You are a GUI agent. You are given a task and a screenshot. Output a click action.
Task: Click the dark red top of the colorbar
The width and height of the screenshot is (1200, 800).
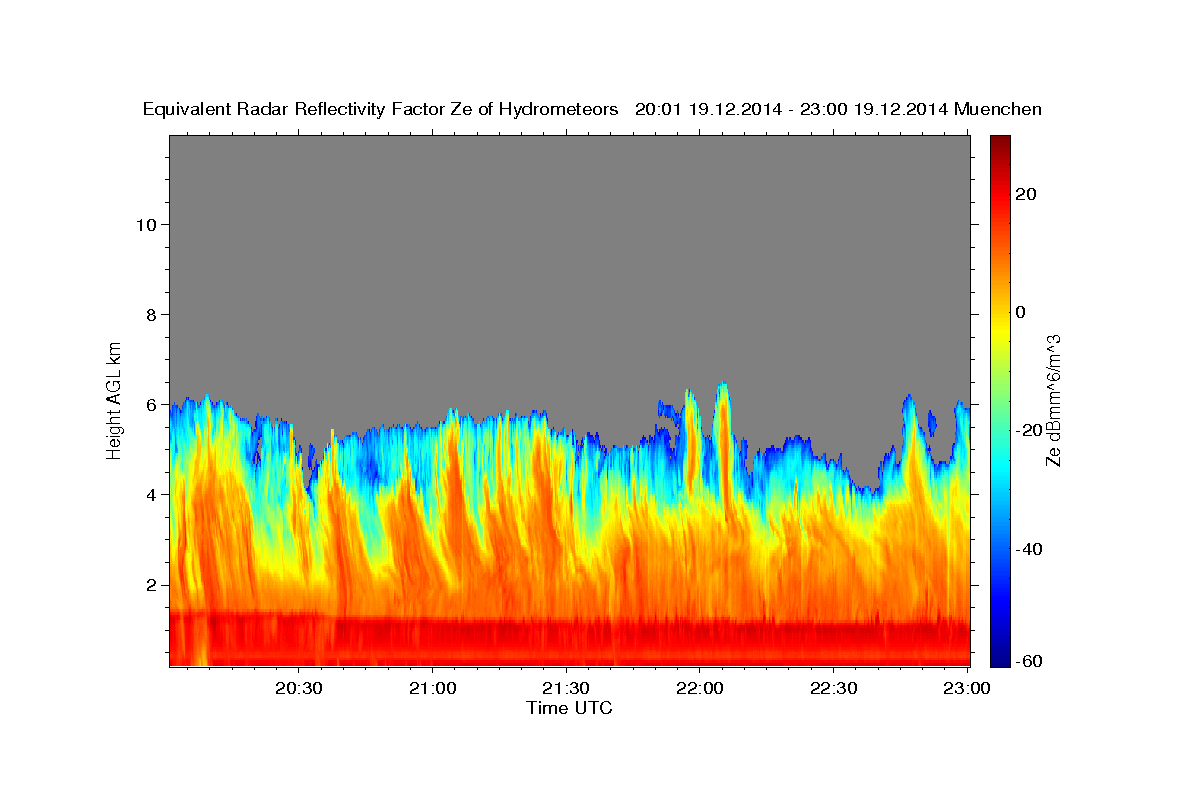click(1000, 145)
